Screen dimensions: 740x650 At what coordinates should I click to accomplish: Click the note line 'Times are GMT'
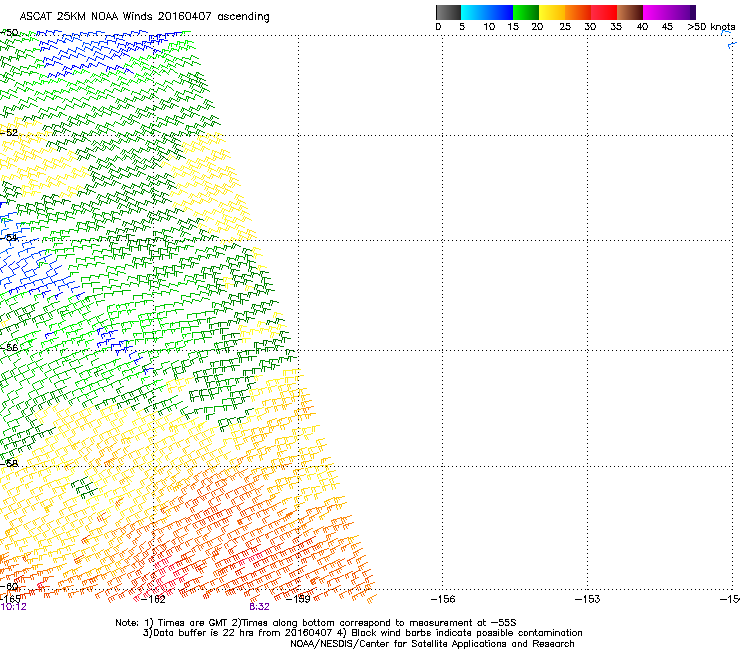tap(192, 623)
